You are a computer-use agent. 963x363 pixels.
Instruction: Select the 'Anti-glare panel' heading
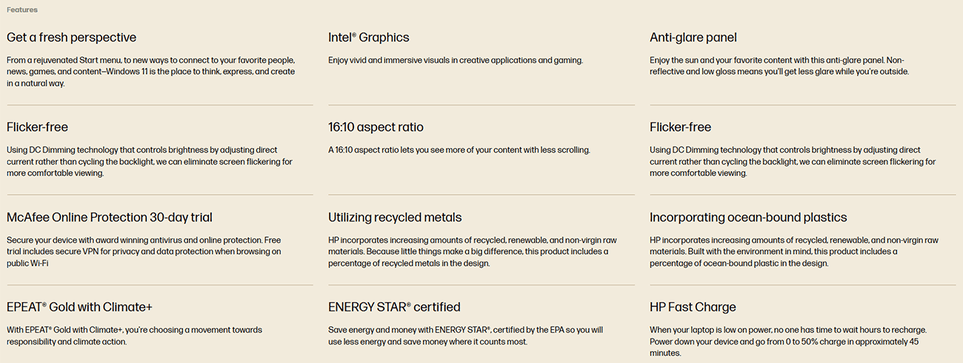pyautogui.click(x=693, y=37)
